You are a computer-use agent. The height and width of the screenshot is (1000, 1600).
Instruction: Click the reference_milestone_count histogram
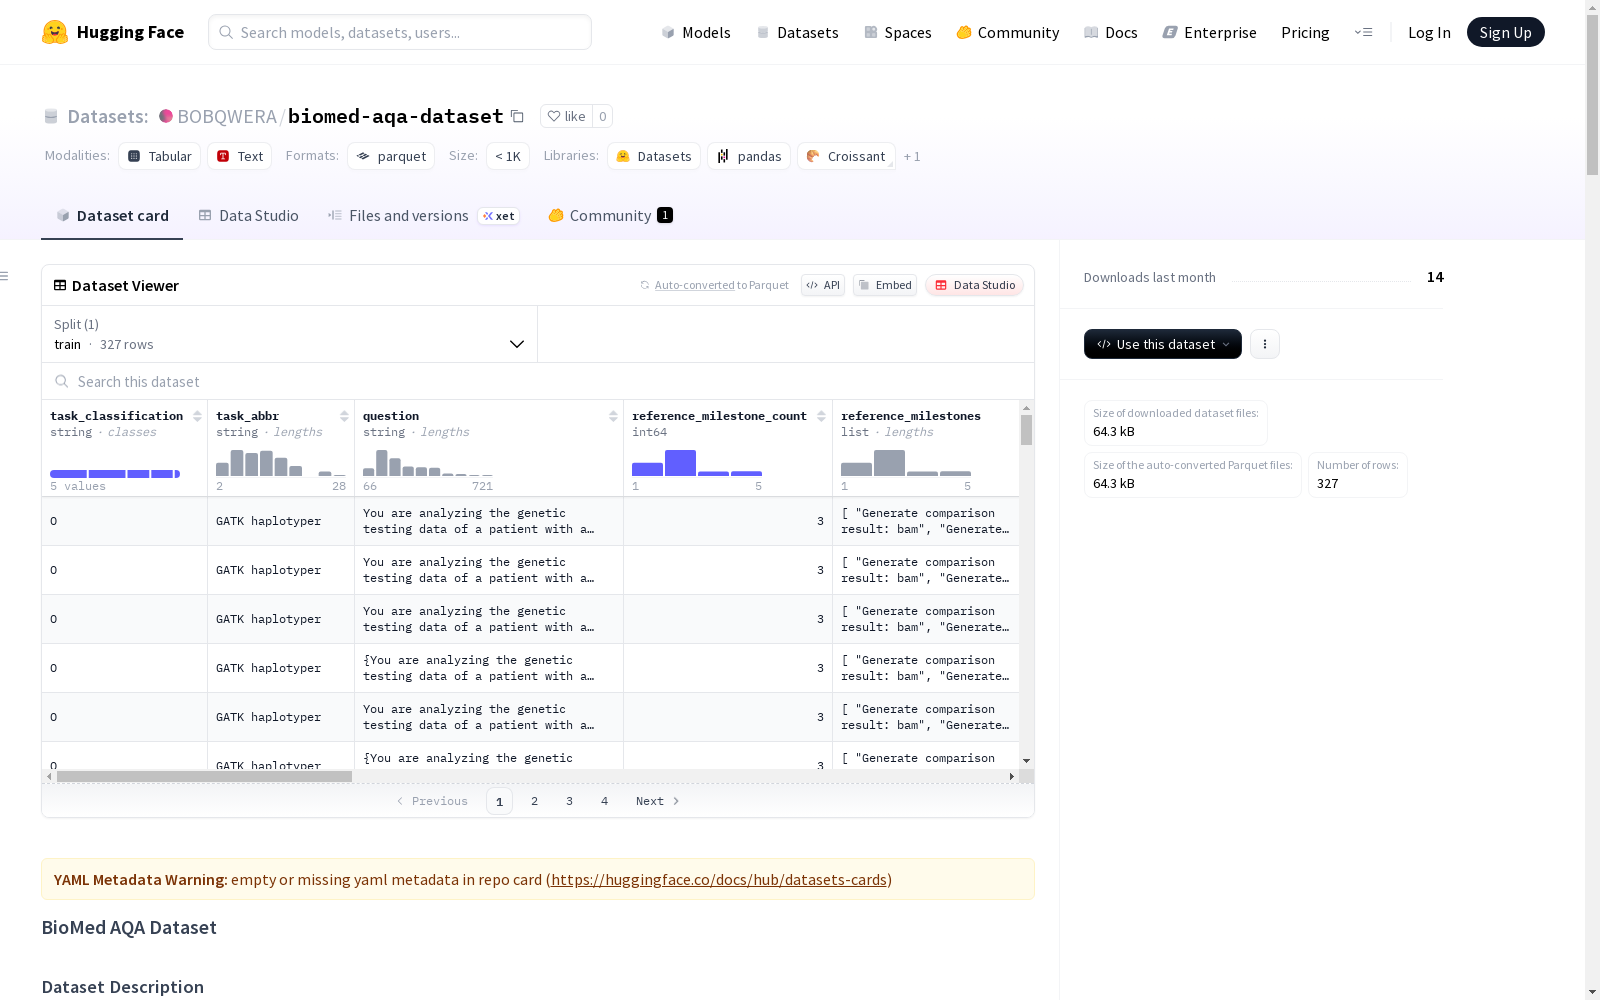[697, 463]
